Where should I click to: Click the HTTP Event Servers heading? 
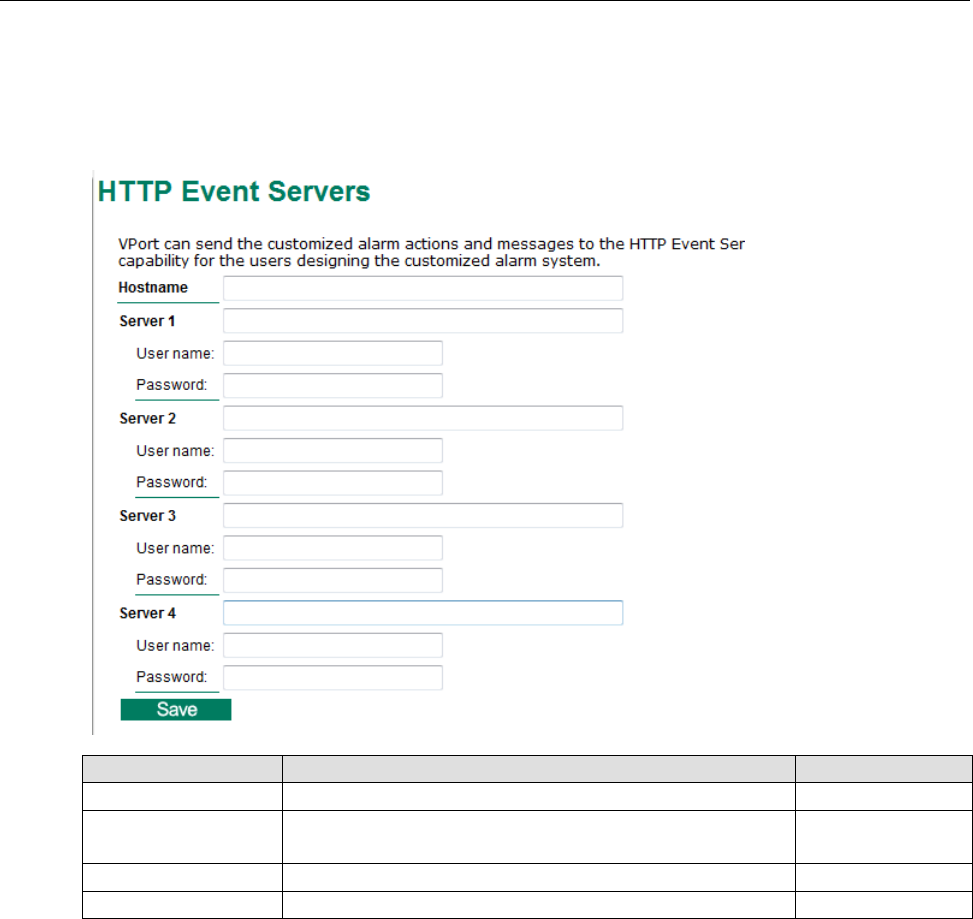coord(234,192)
